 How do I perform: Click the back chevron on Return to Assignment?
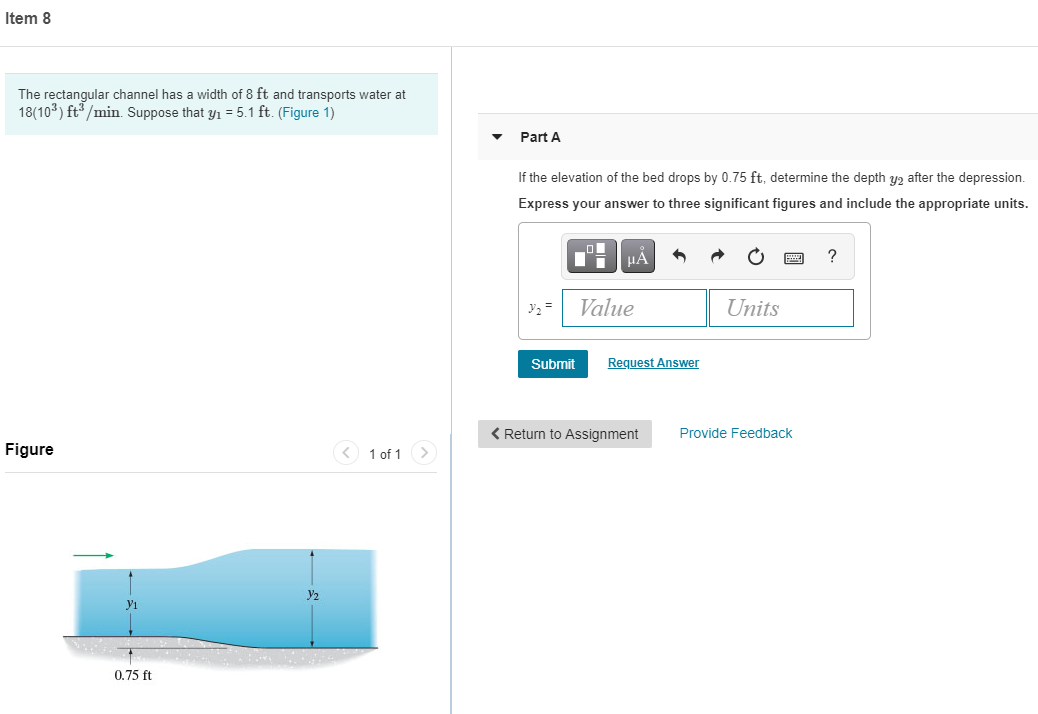(494, 433)
